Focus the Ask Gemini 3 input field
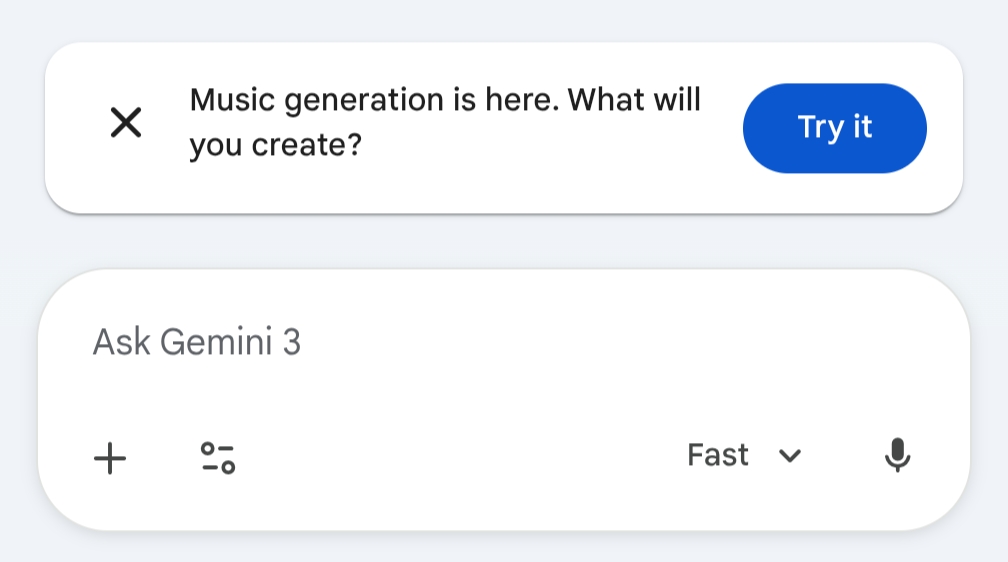Image resolution: width=1008 pixels, height=562 pixels. pyautogui.click(x=500, y=343)
